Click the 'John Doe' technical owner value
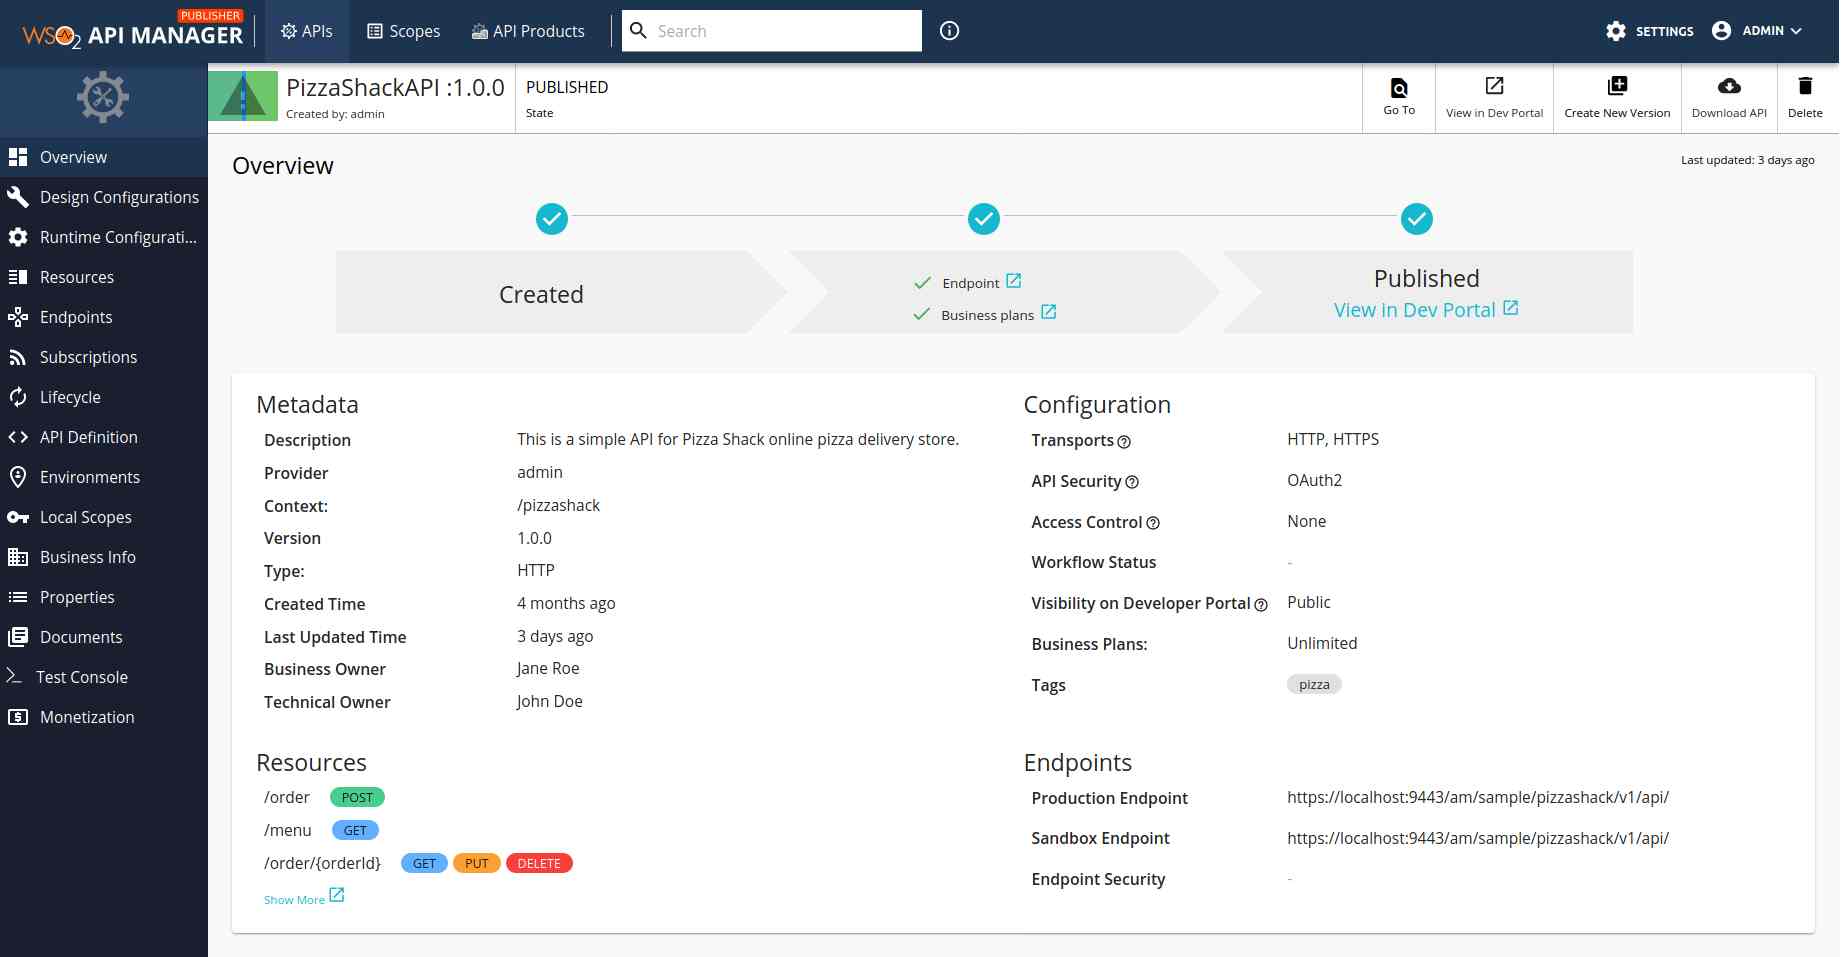 click(549, 702)
